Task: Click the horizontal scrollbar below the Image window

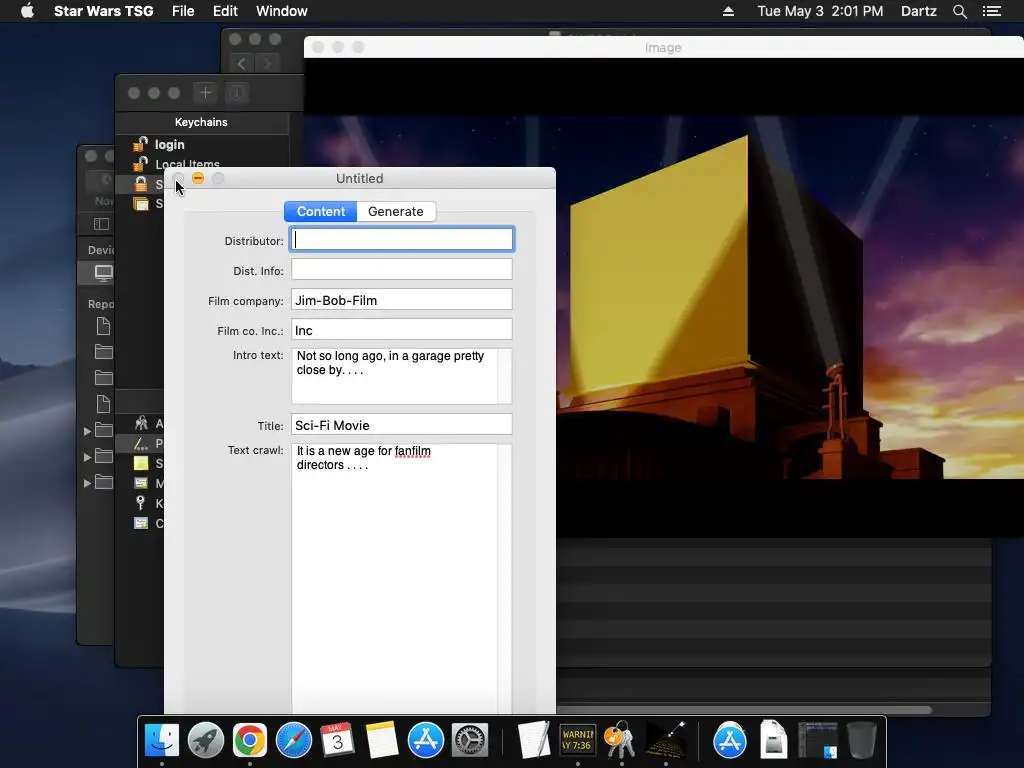Action: coord(744,710)
